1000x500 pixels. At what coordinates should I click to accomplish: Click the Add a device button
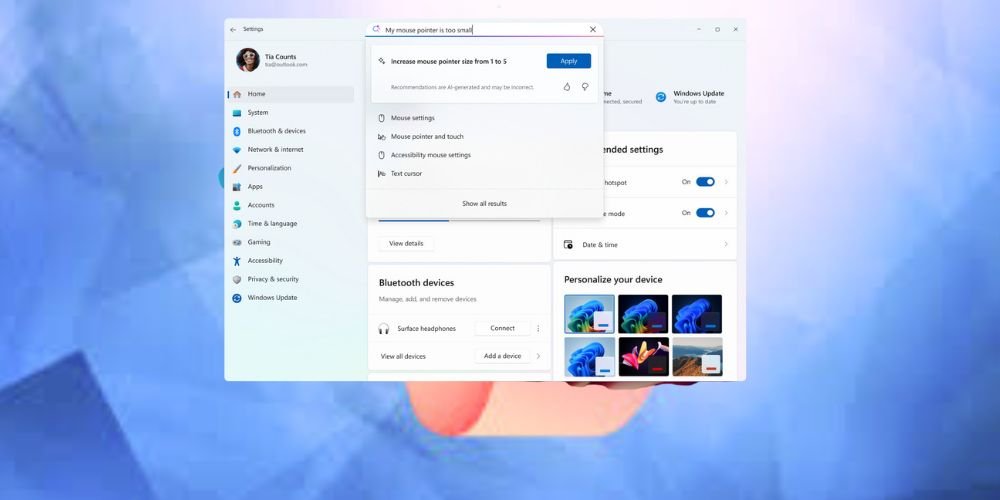click(503, 356)
